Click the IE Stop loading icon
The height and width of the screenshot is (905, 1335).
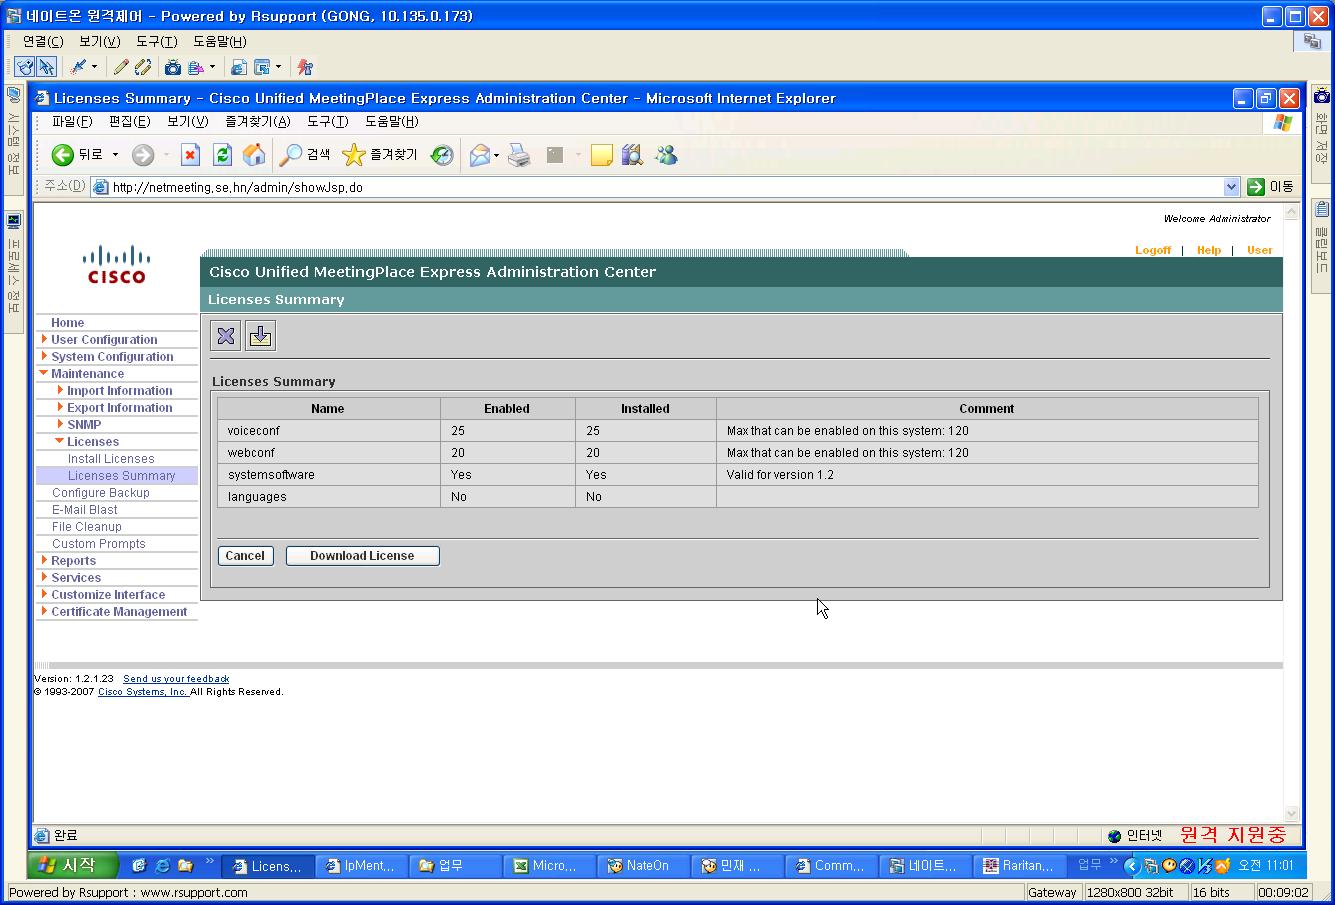190,154
